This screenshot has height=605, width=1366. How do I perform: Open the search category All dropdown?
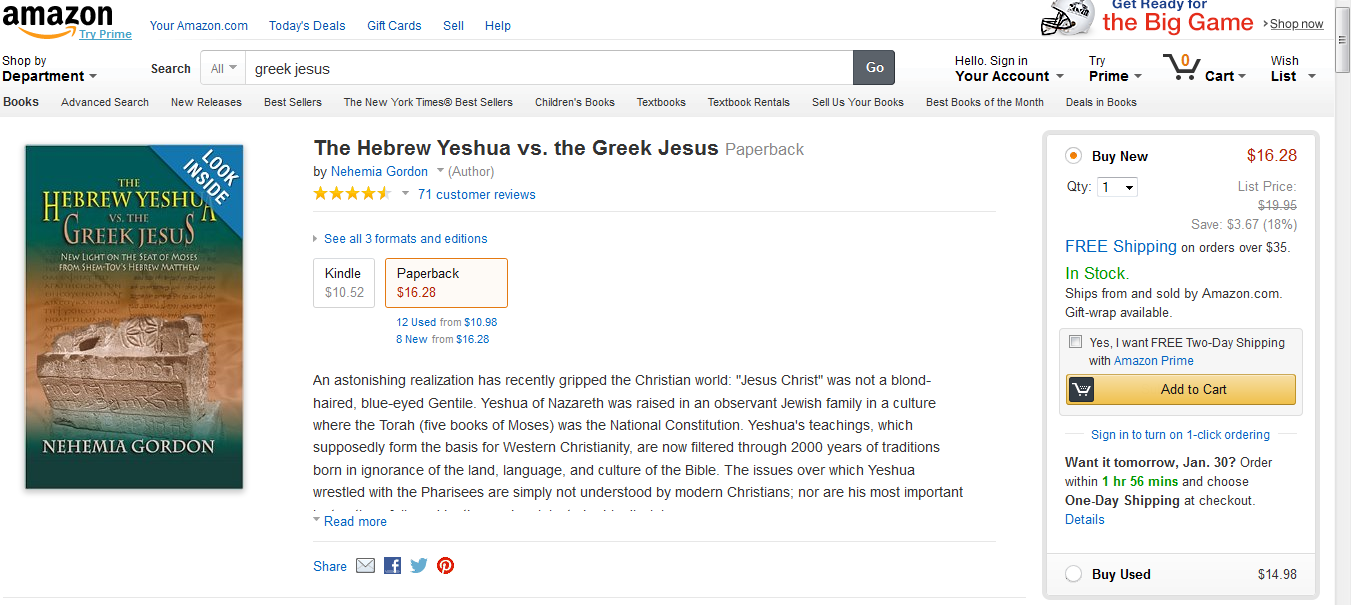(224, 68)
